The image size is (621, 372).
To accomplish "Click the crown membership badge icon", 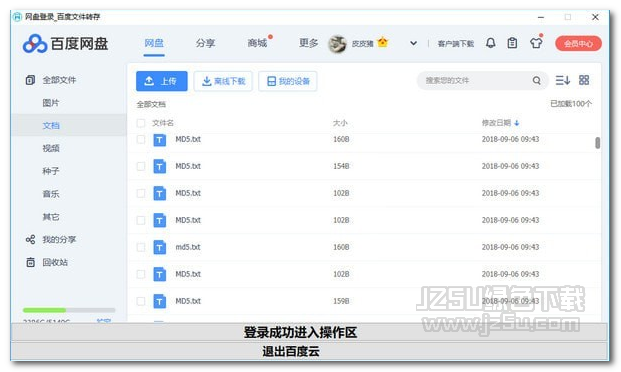I will (383, 42).
